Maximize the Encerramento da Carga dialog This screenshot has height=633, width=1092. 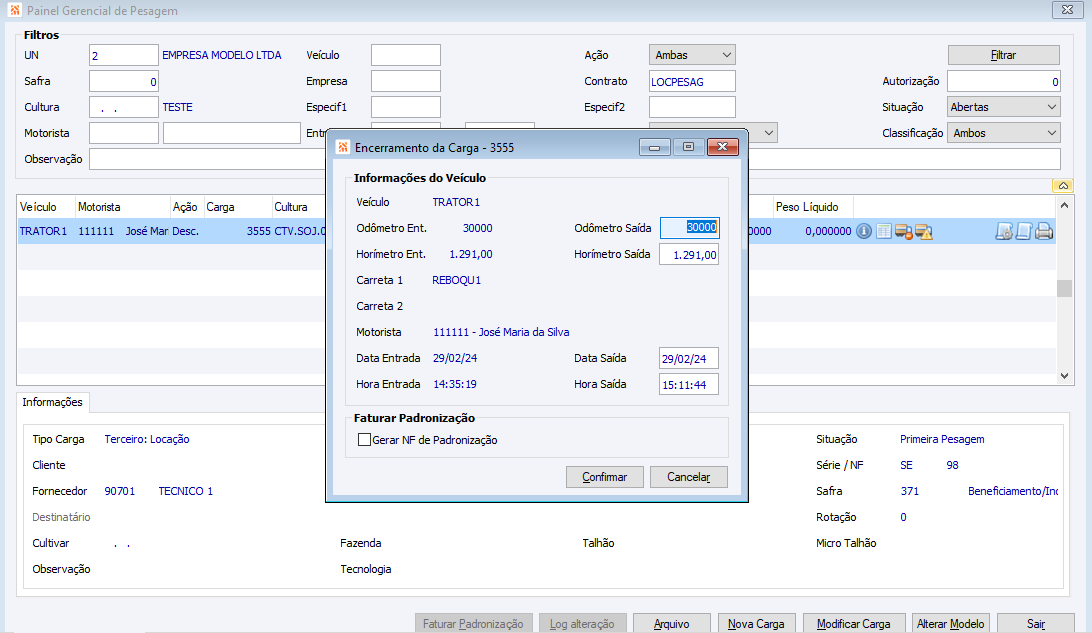tap(688, 147)
